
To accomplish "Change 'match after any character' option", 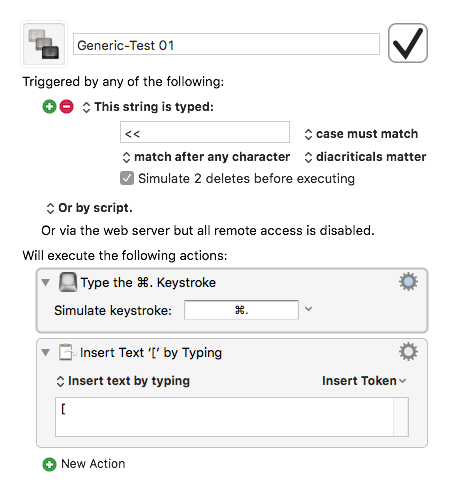I will [206, 157].
